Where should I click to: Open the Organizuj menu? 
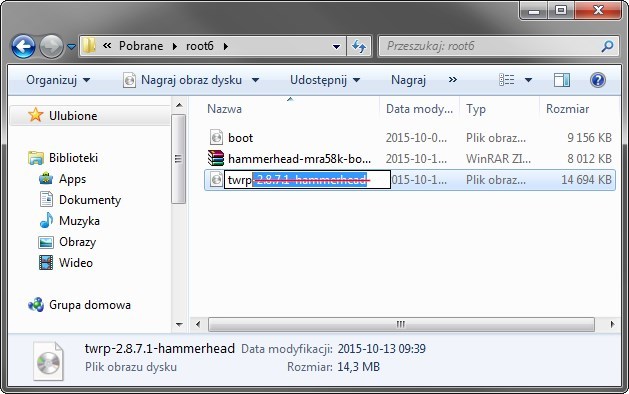pyautogui.click(x=58, y=80)
